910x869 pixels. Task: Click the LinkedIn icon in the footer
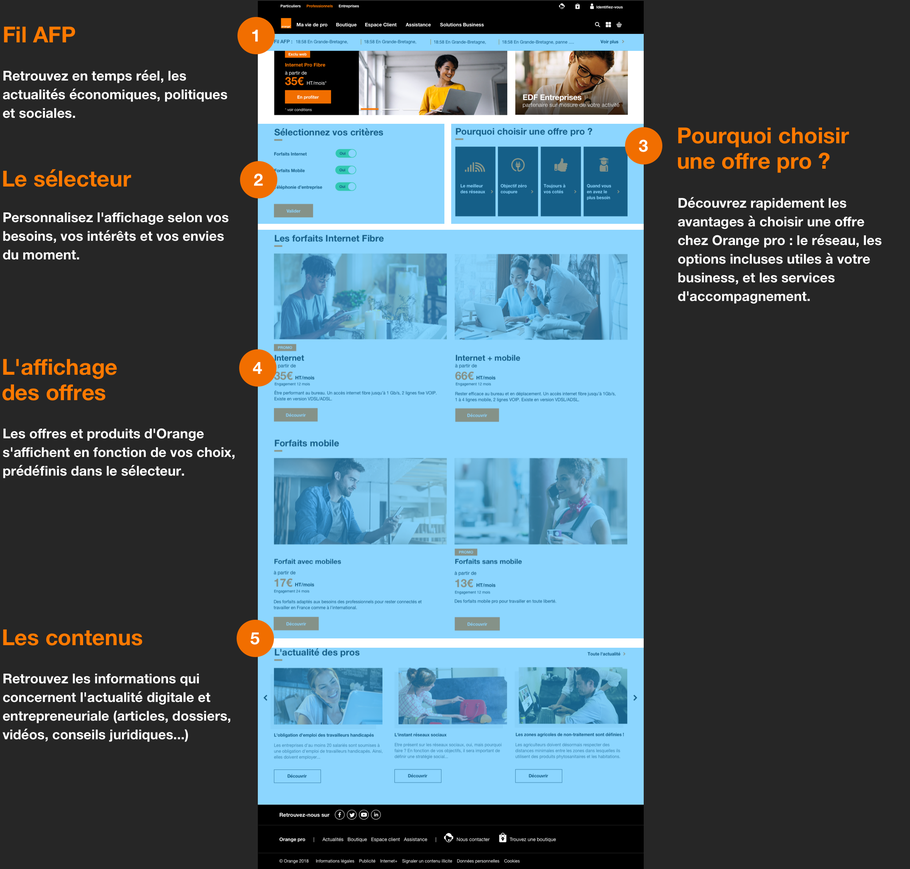click(376, 815)
